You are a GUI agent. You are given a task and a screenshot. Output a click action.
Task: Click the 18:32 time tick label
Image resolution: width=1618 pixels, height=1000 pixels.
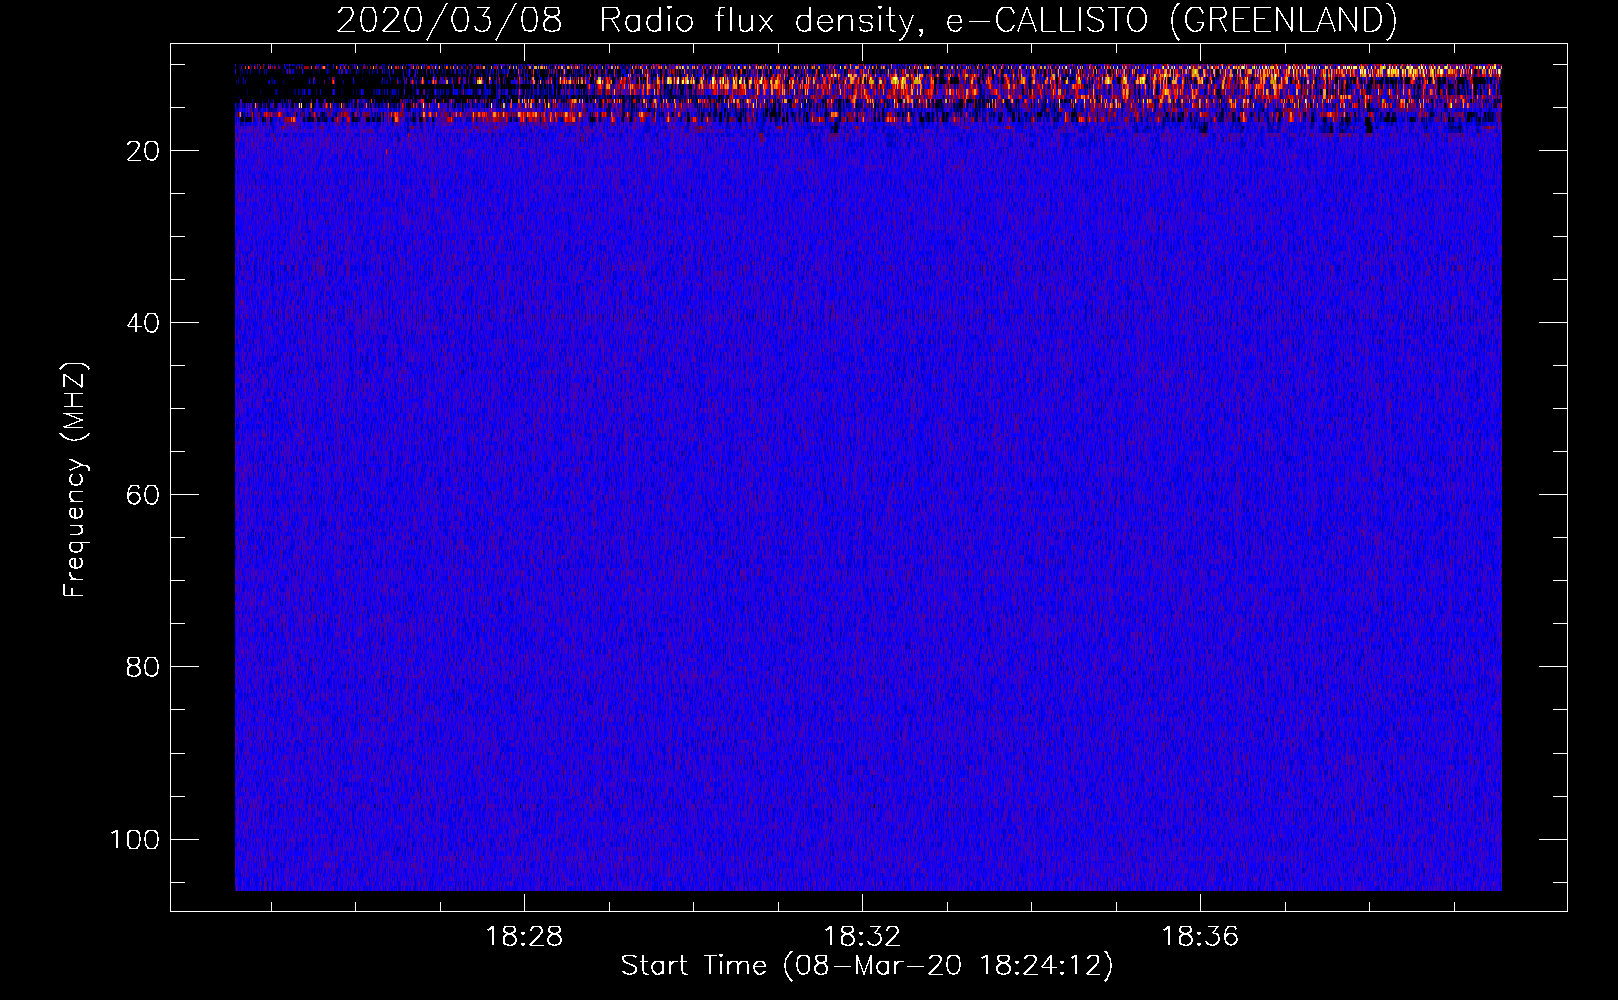[x=862, y=937]
